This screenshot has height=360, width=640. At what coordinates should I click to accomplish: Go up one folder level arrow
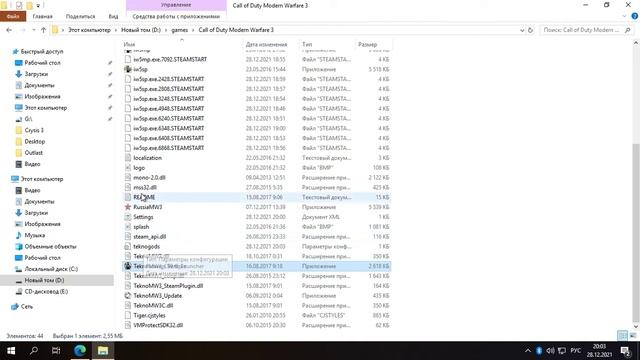[43, 30]
